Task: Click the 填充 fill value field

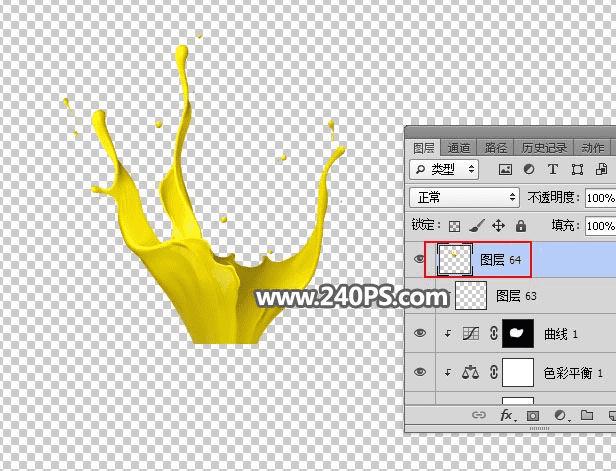Action: tap(600, 226)
